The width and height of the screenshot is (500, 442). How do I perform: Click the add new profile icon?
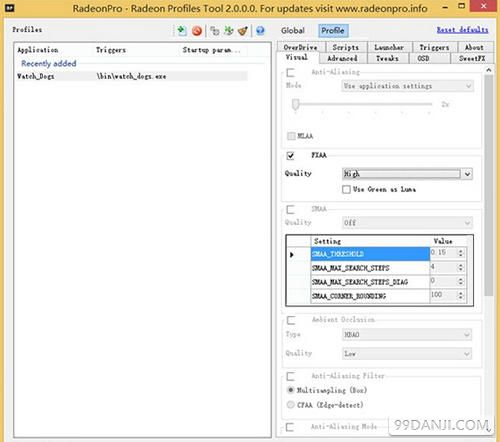click(182, 31)
